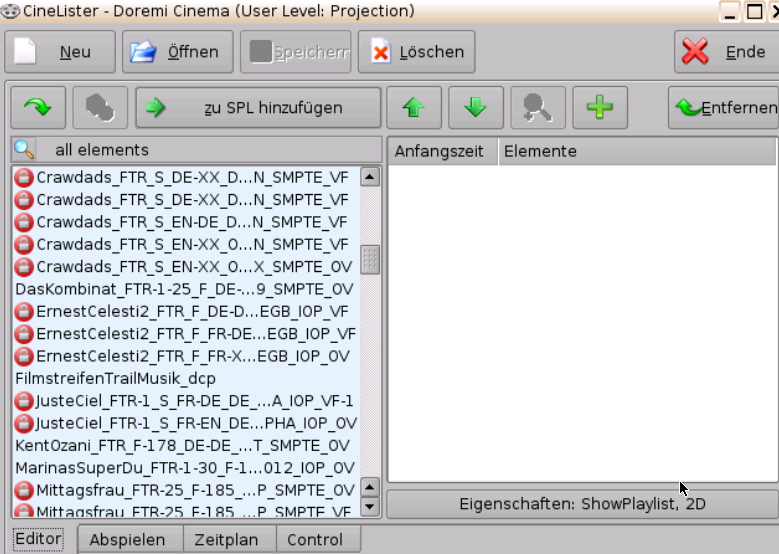The width and height of the screenshot is (779, 554).
Task: Quit with the Ende button
Action: coord(725,52)
